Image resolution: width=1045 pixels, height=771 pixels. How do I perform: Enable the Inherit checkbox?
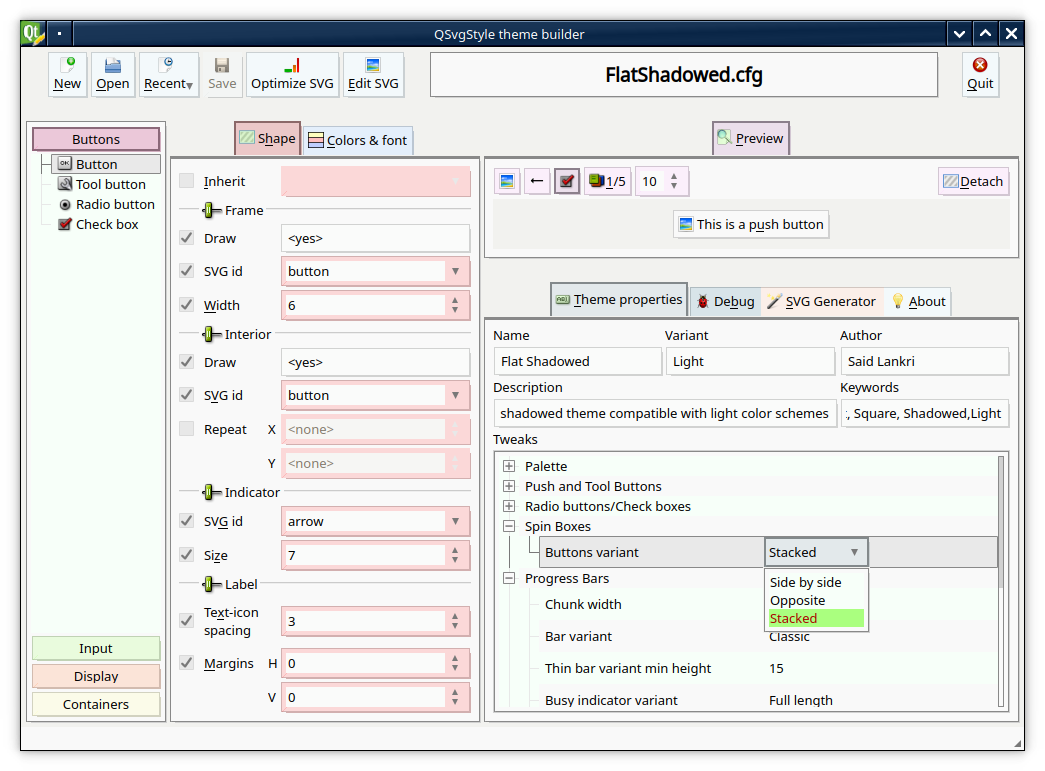[x=187, y=181]
